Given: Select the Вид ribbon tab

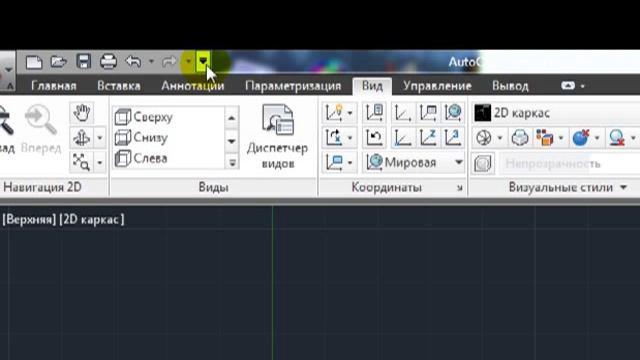Looking at the screenshot, I should point(372,86).
